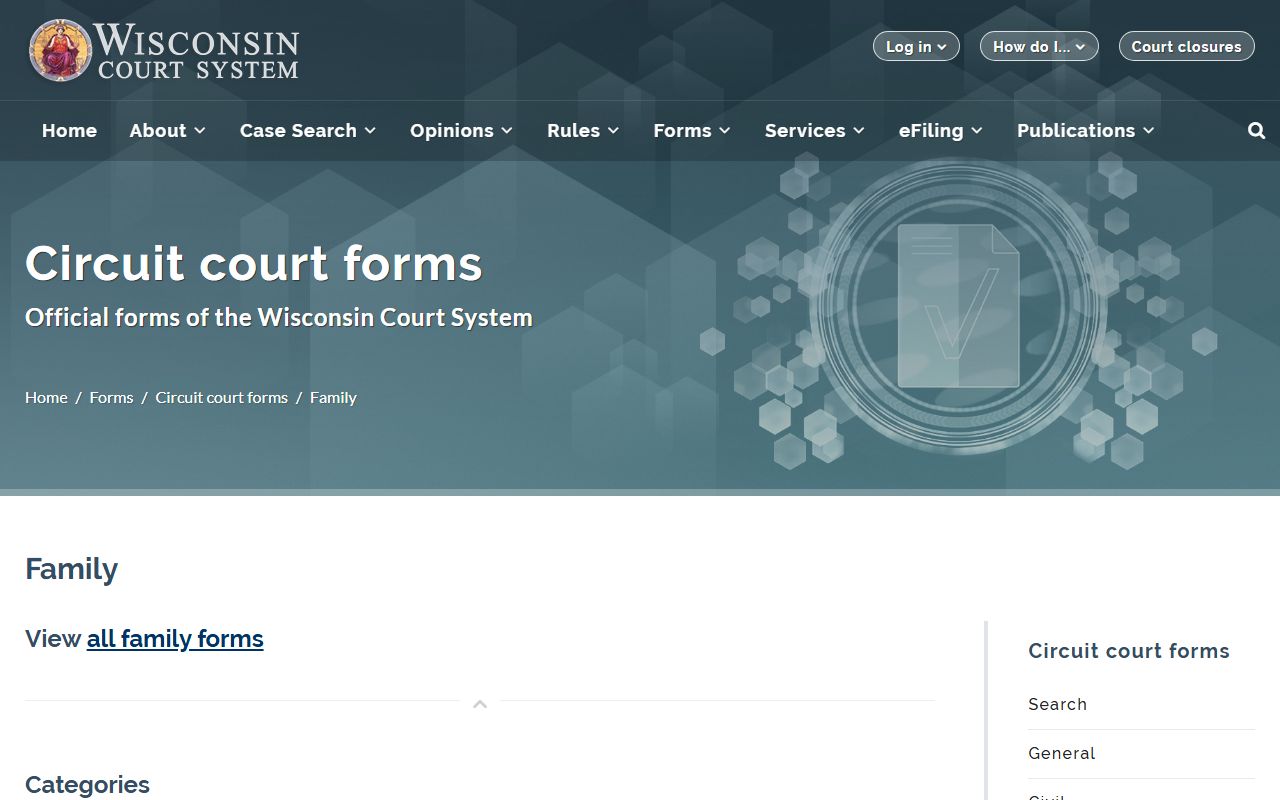Click the Official forms of the Wisconsin subtitle
The width and height of the screenshot is (1280, 800).
[279, 318]
